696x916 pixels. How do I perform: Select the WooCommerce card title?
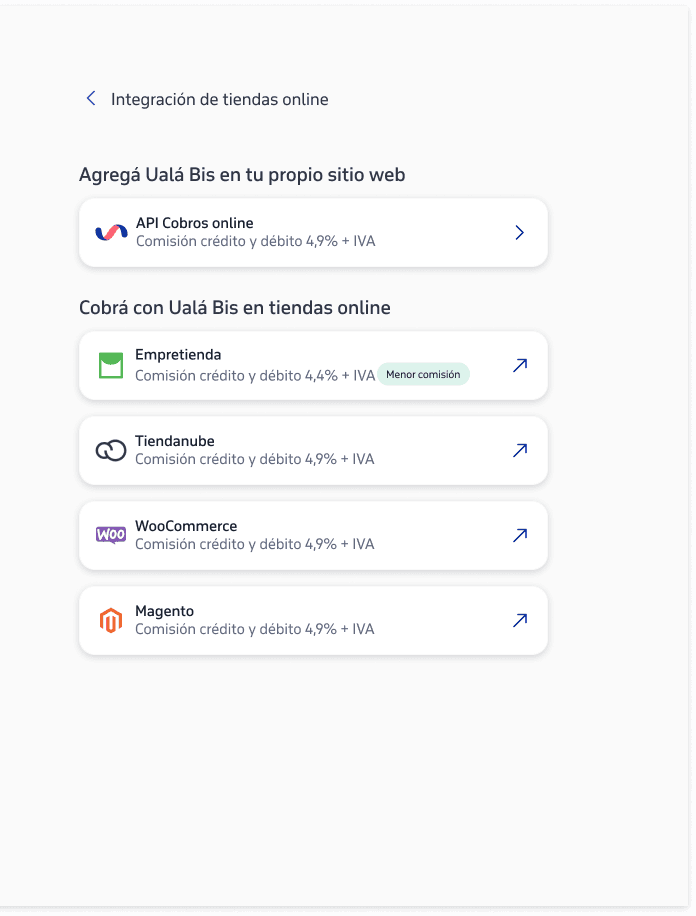click(186, 526)
